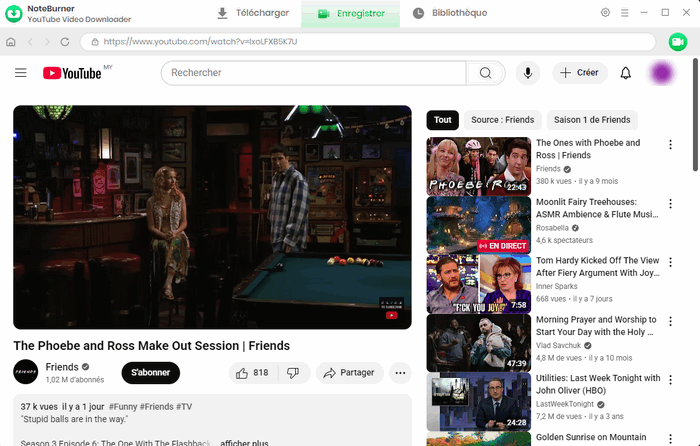The image size is (700, 446).
Task: Open options for The Ones with Phoebe and Ross
Action: tap(670, 144)
